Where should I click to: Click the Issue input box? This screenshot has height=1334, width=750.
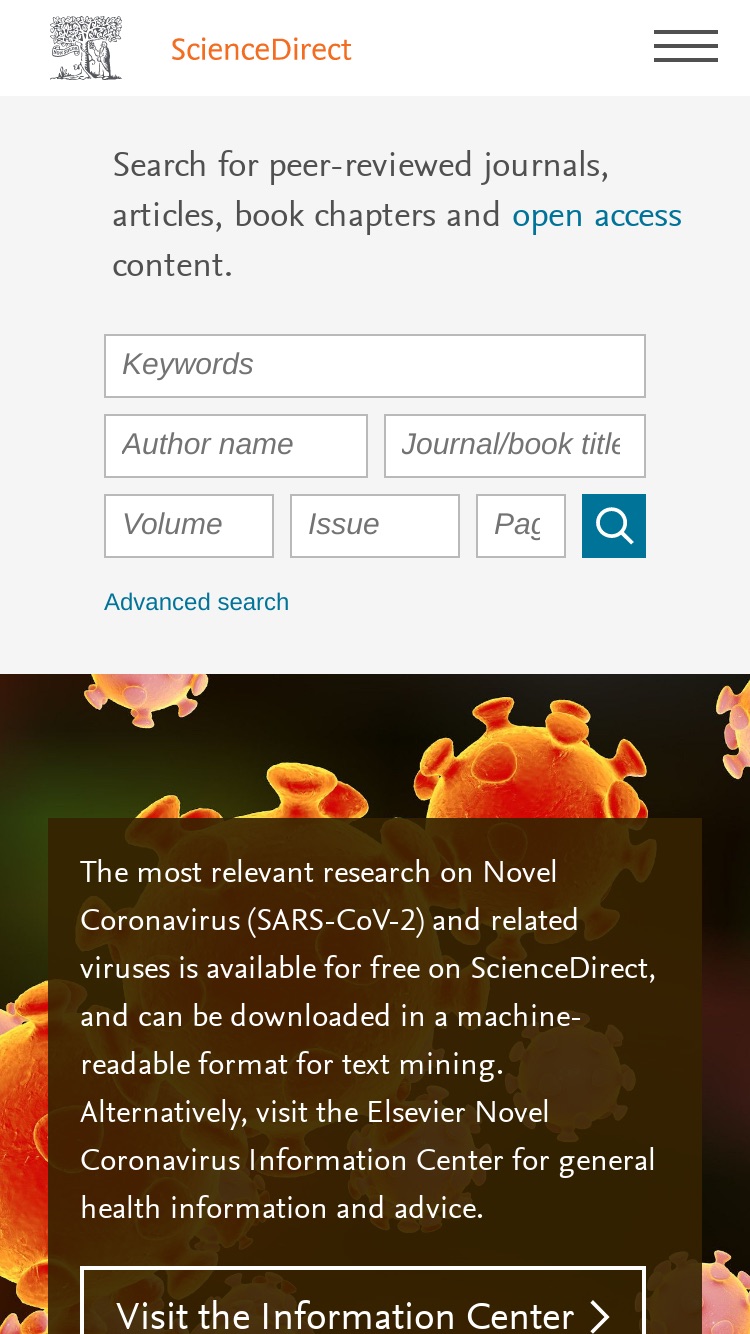[375, 526]
